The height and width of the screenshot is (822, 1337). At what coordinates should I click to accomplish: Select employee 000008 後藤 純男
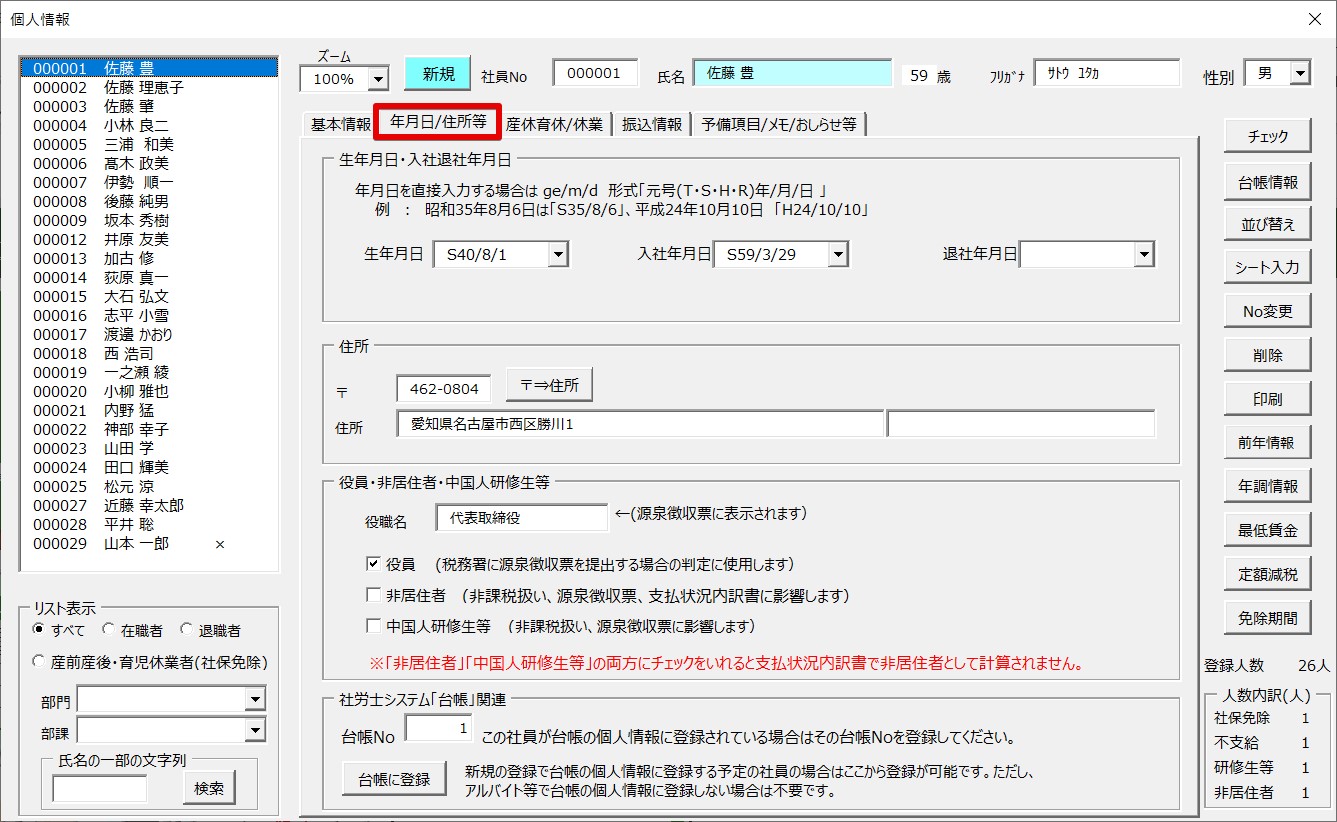tap(149, 201)
